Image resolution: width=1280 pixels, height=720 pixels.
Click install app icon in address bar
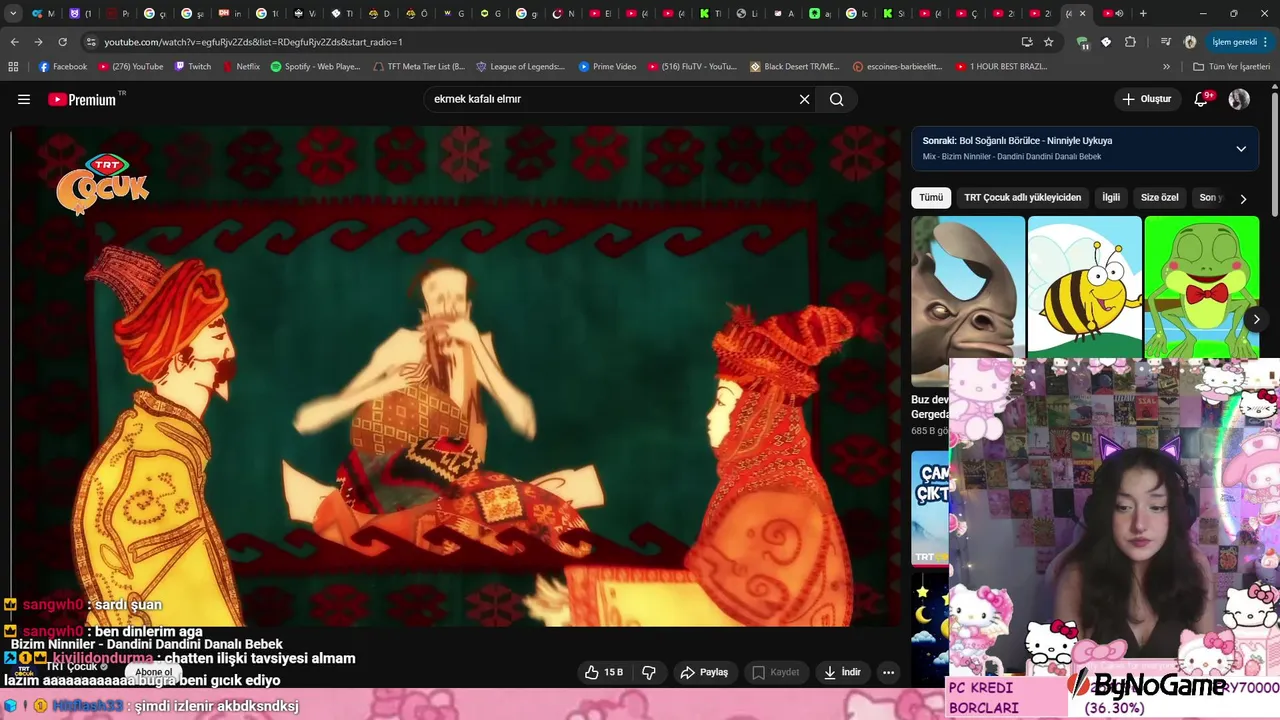tap(1027, 42)
